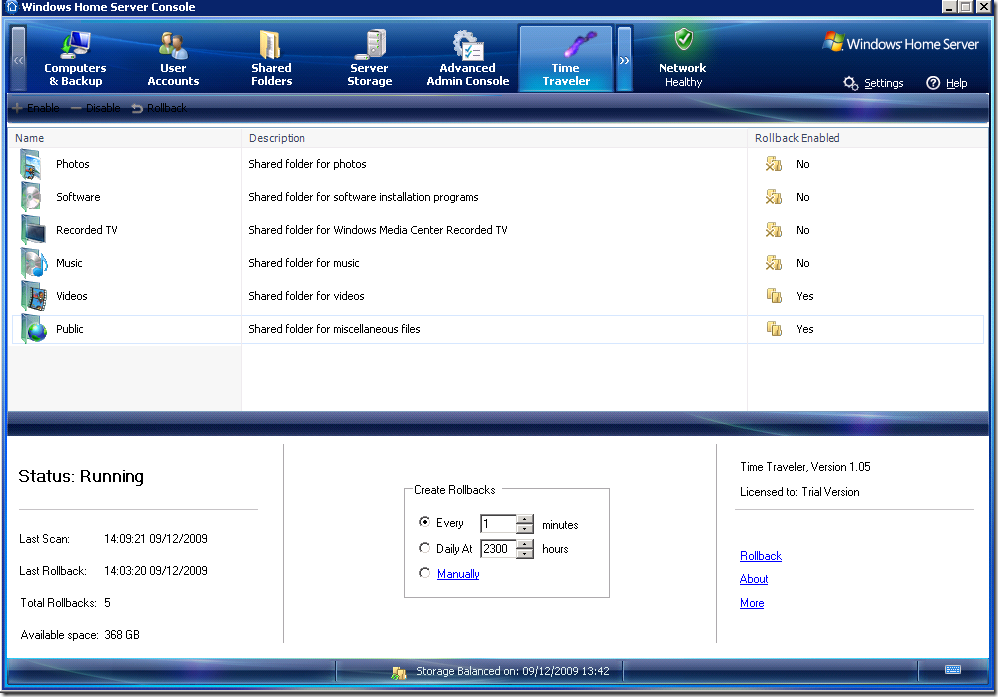Viewport: 998px width, 697px height.
Task: Select the Music folder icon
Action: [x=34, y=264]
